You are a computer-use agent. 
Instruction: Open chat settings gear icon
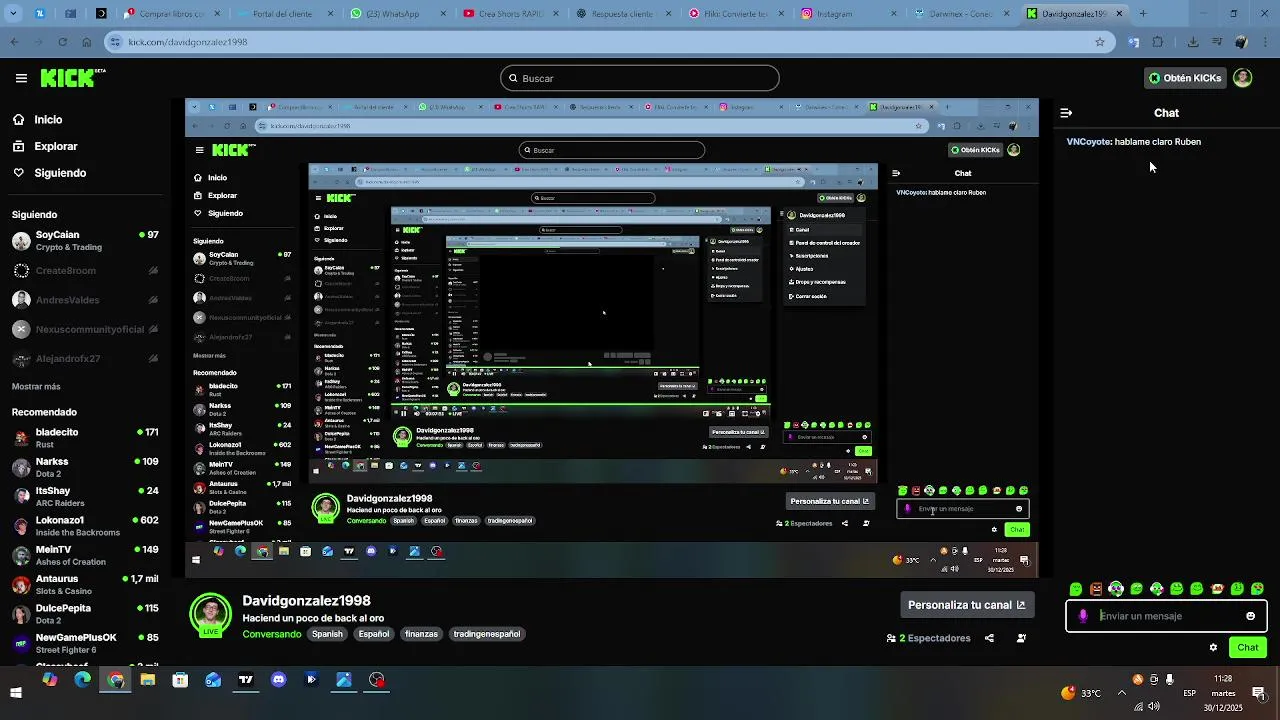click(1213, 647)
